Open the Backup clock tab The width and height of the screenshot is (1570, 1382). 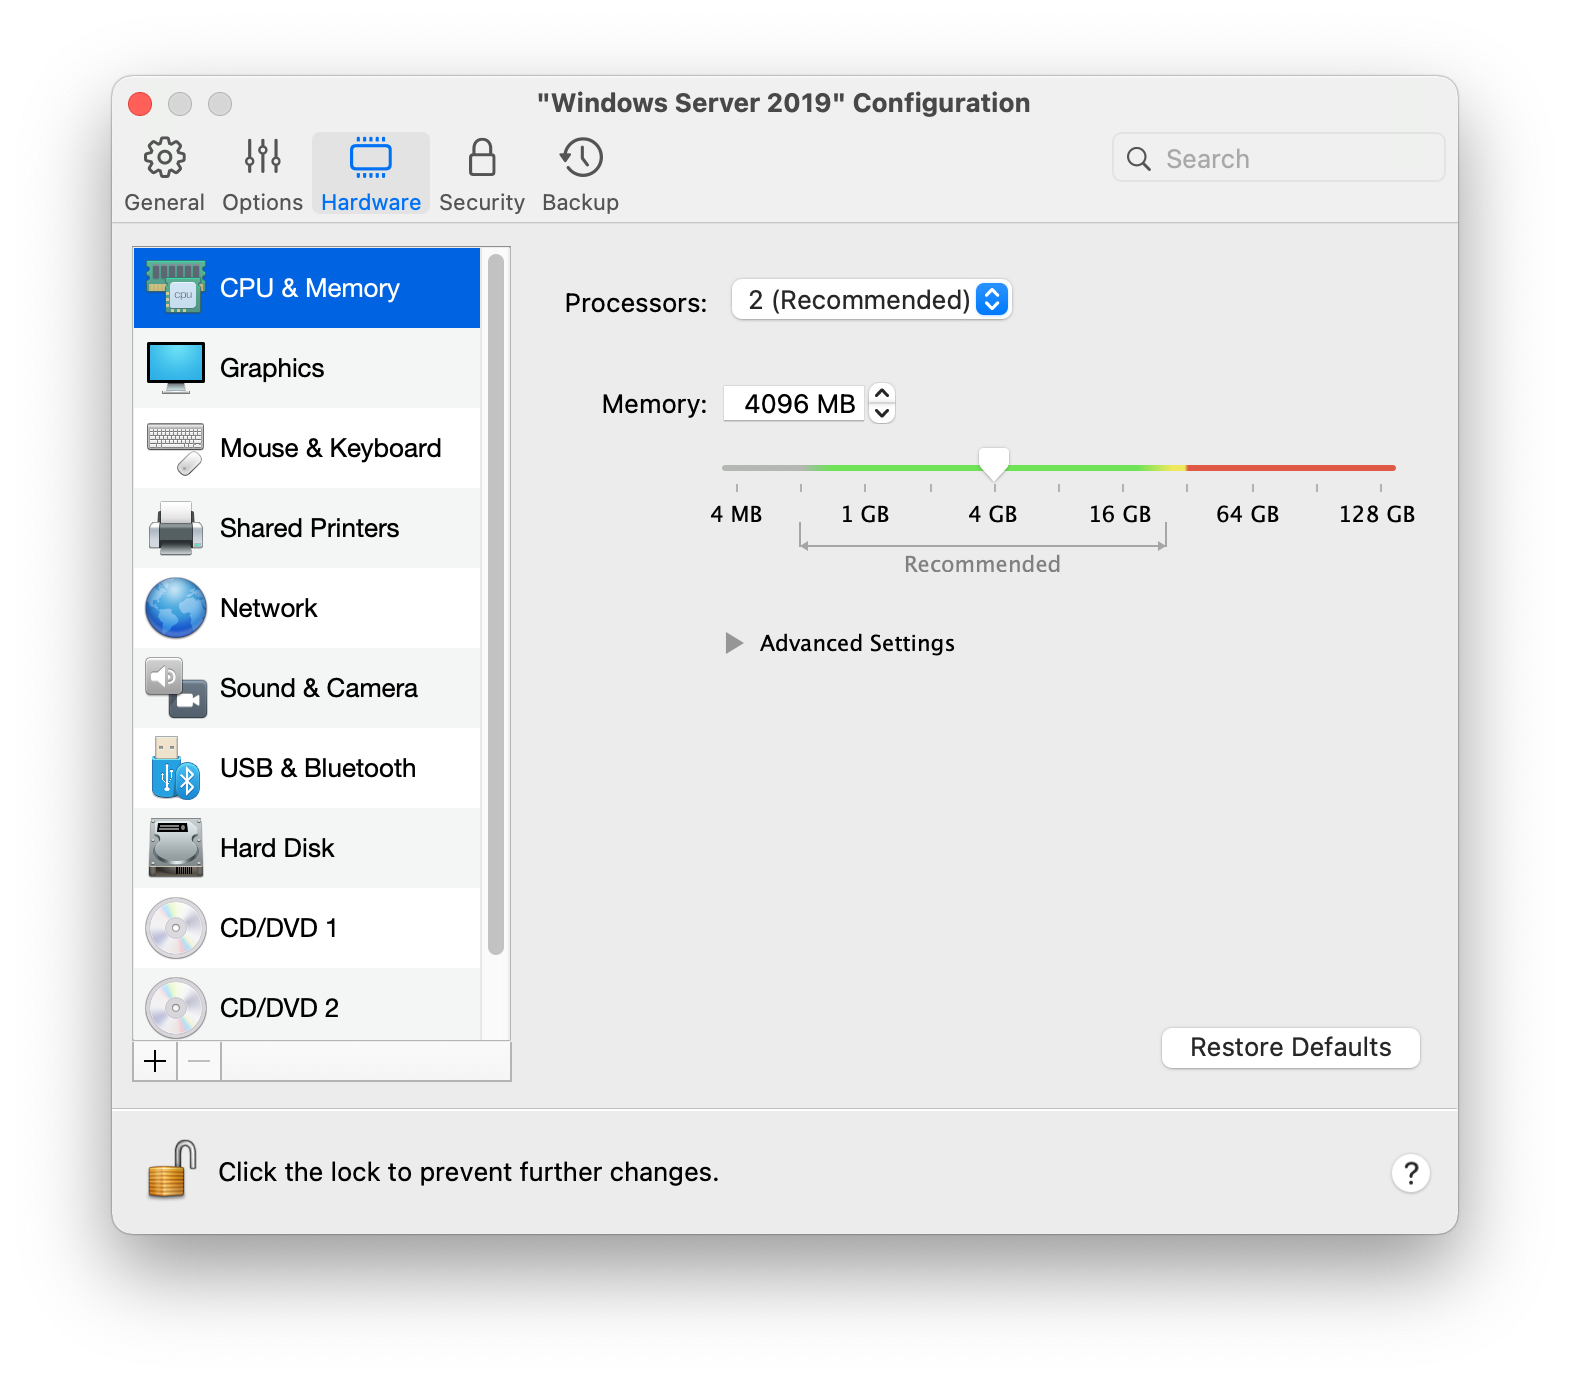coord(581,174)
